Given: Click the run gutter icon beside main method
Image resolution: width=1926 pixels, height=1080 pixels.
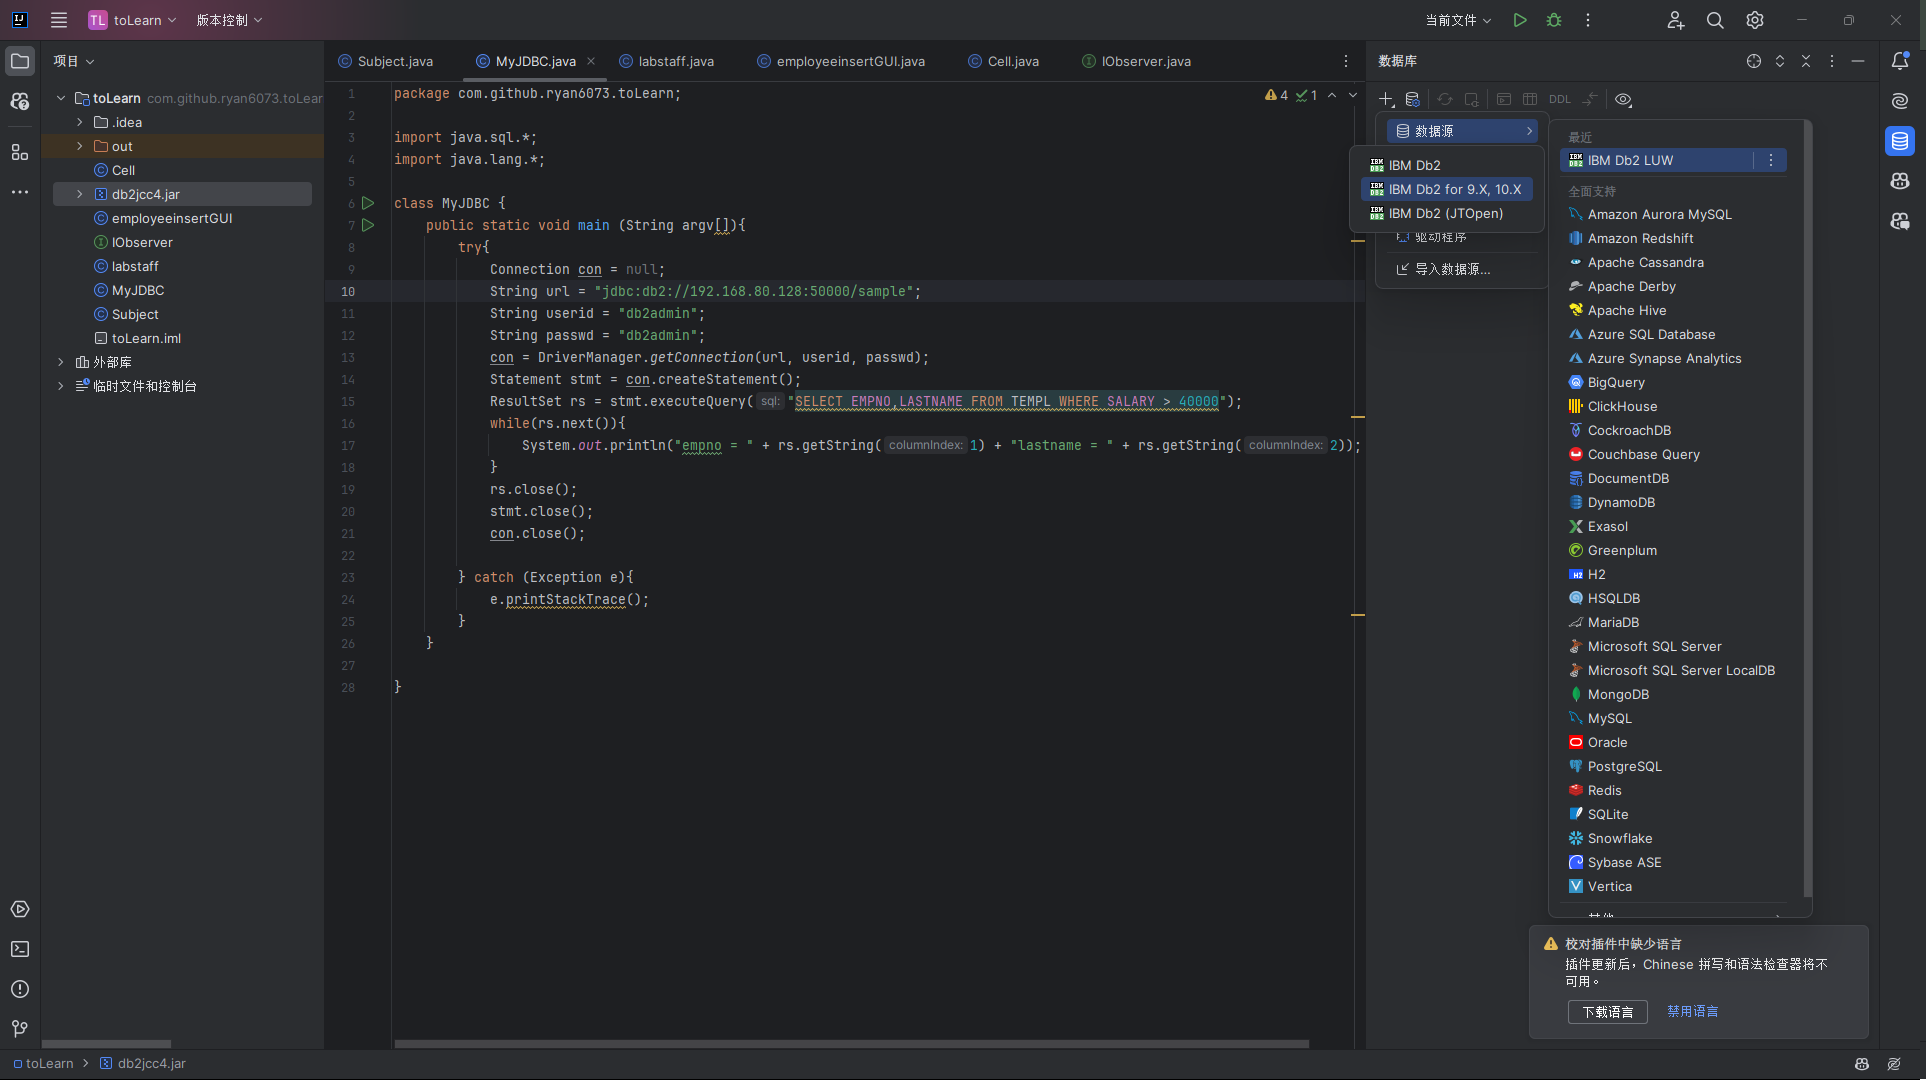Looking at the screenshot, I should 368,225.
